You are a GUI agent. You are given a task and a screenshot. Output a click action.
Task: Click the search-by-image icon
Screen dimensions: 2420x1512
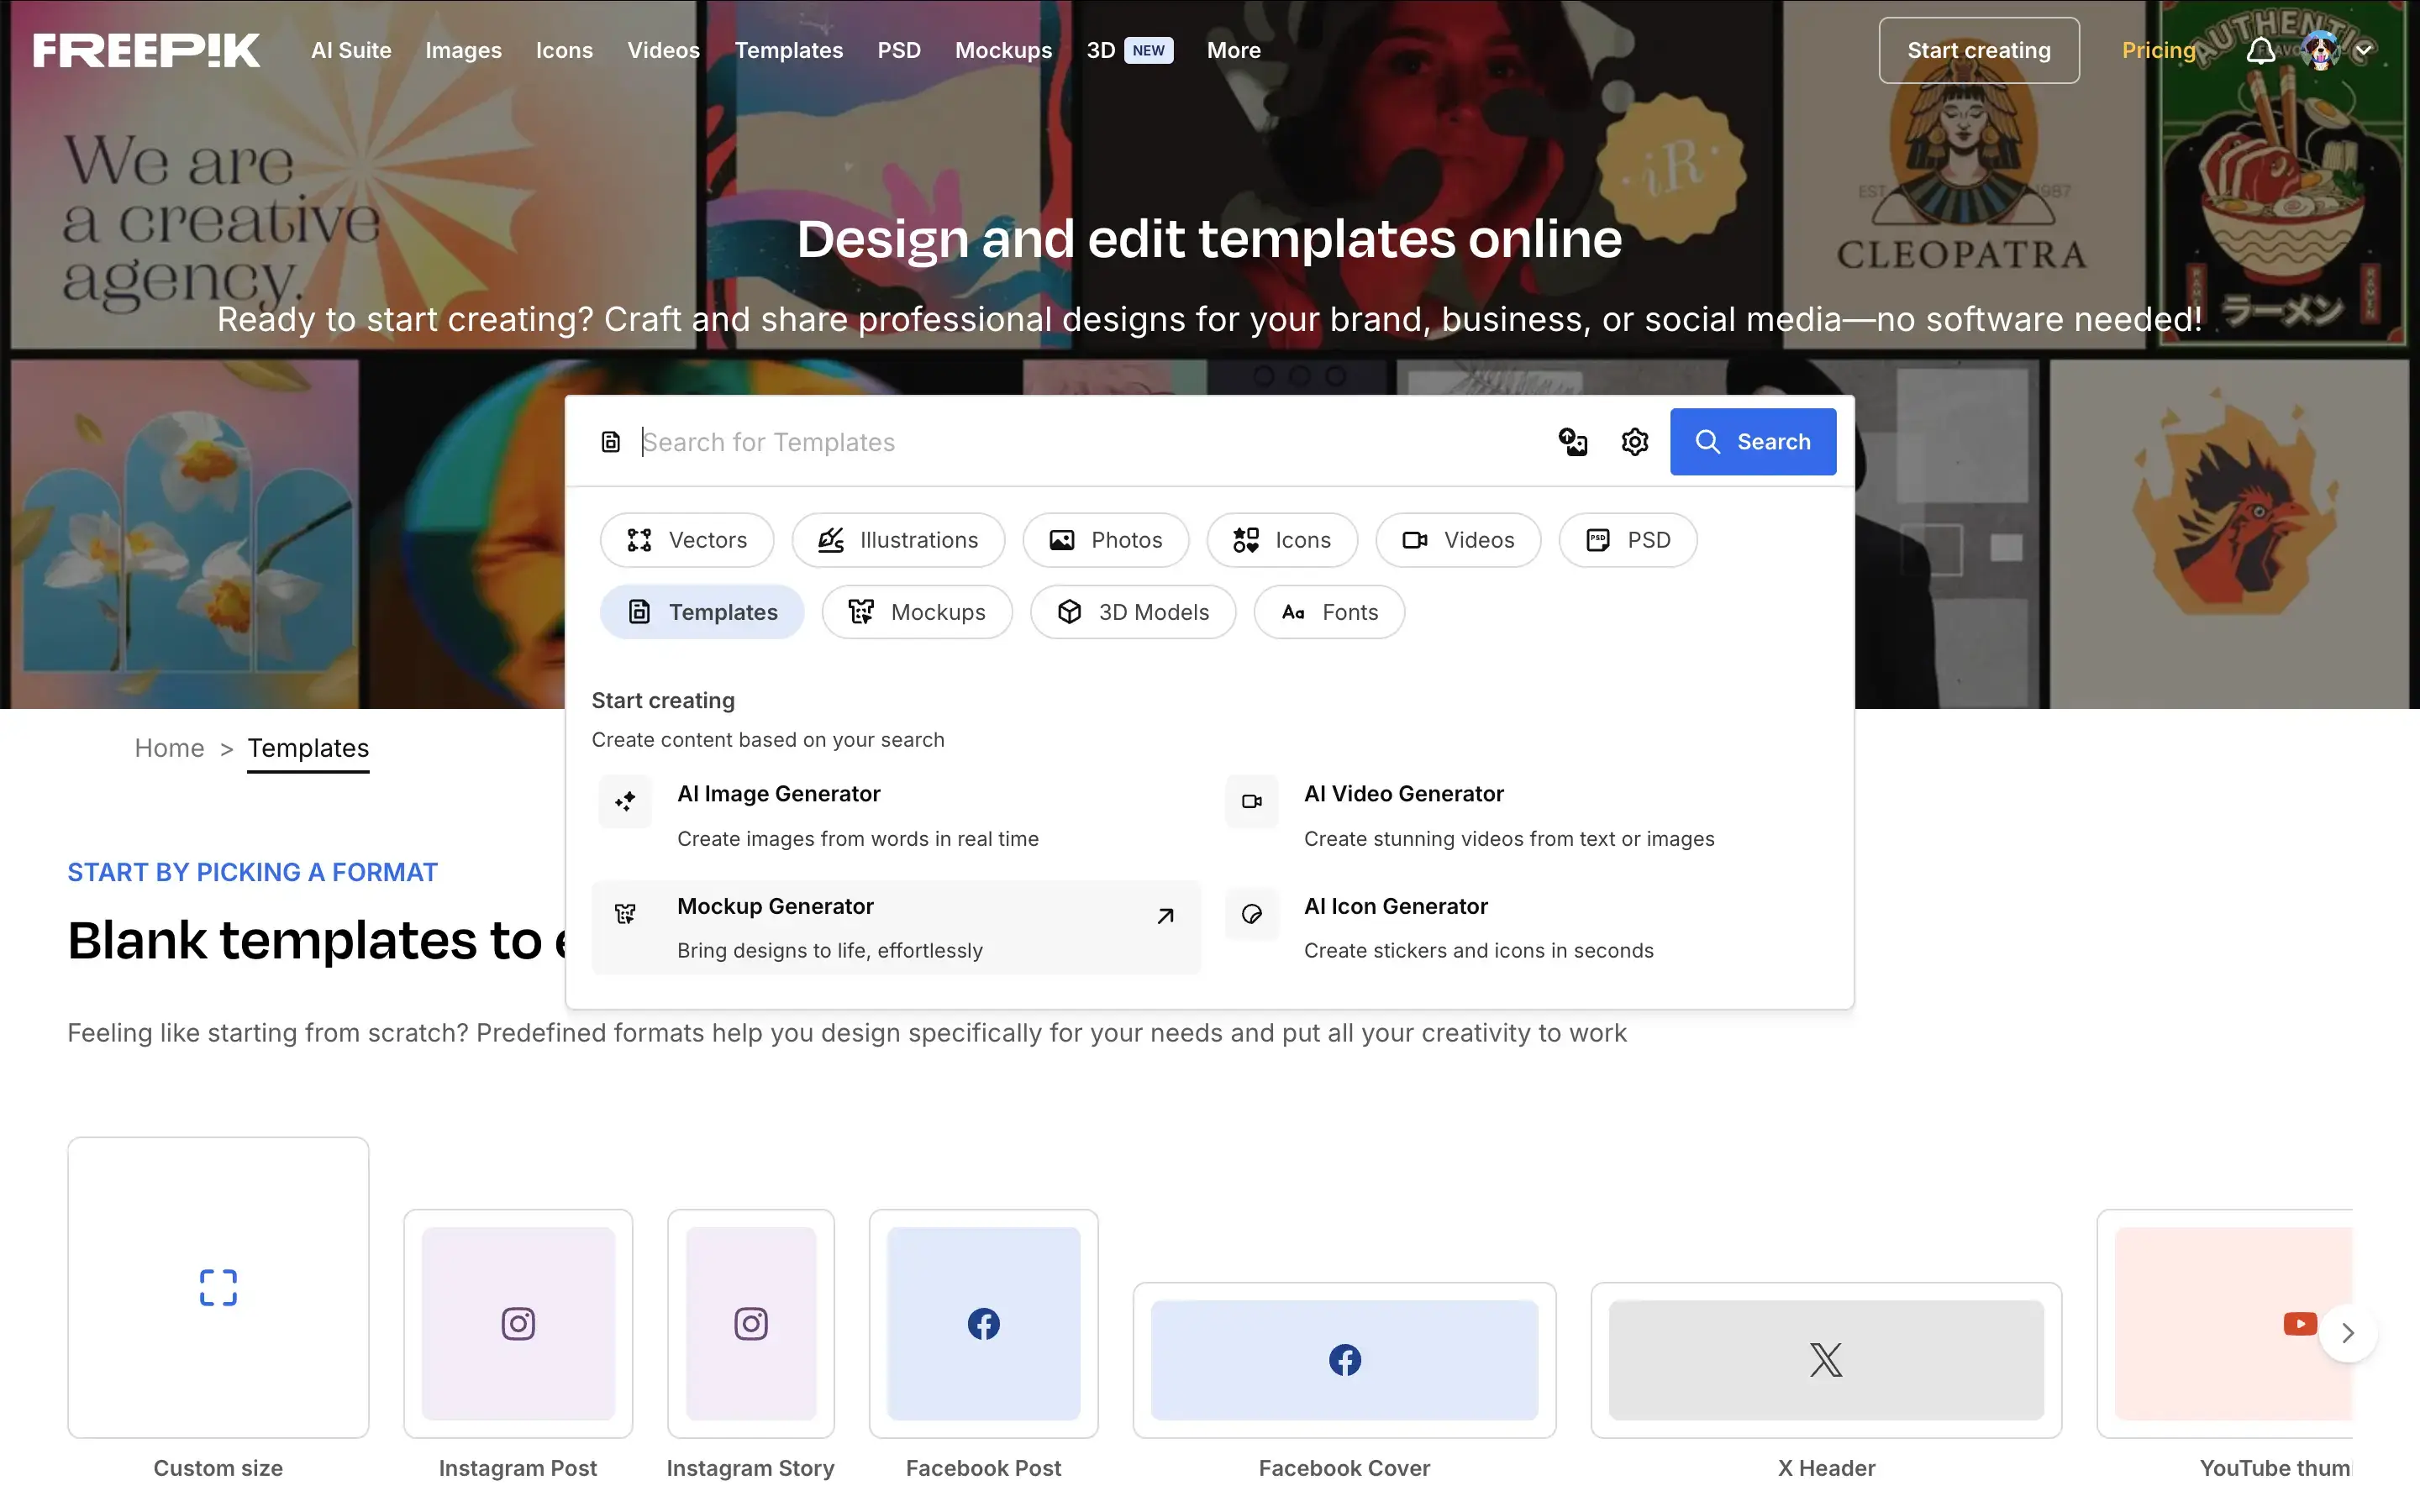tap(1573, 441)
